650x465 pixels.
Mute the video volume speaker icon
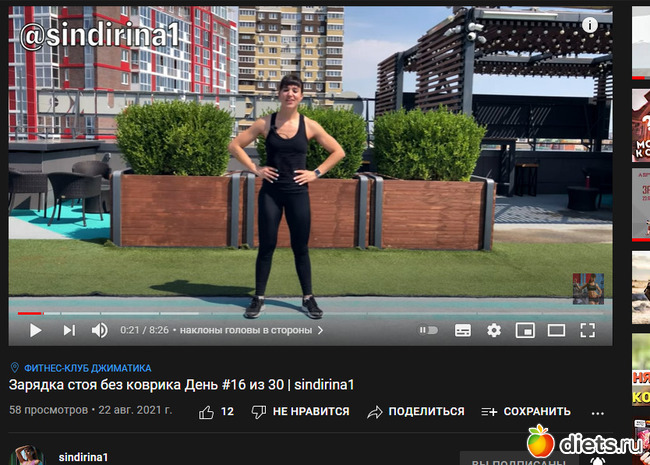[x=99, y=330]
